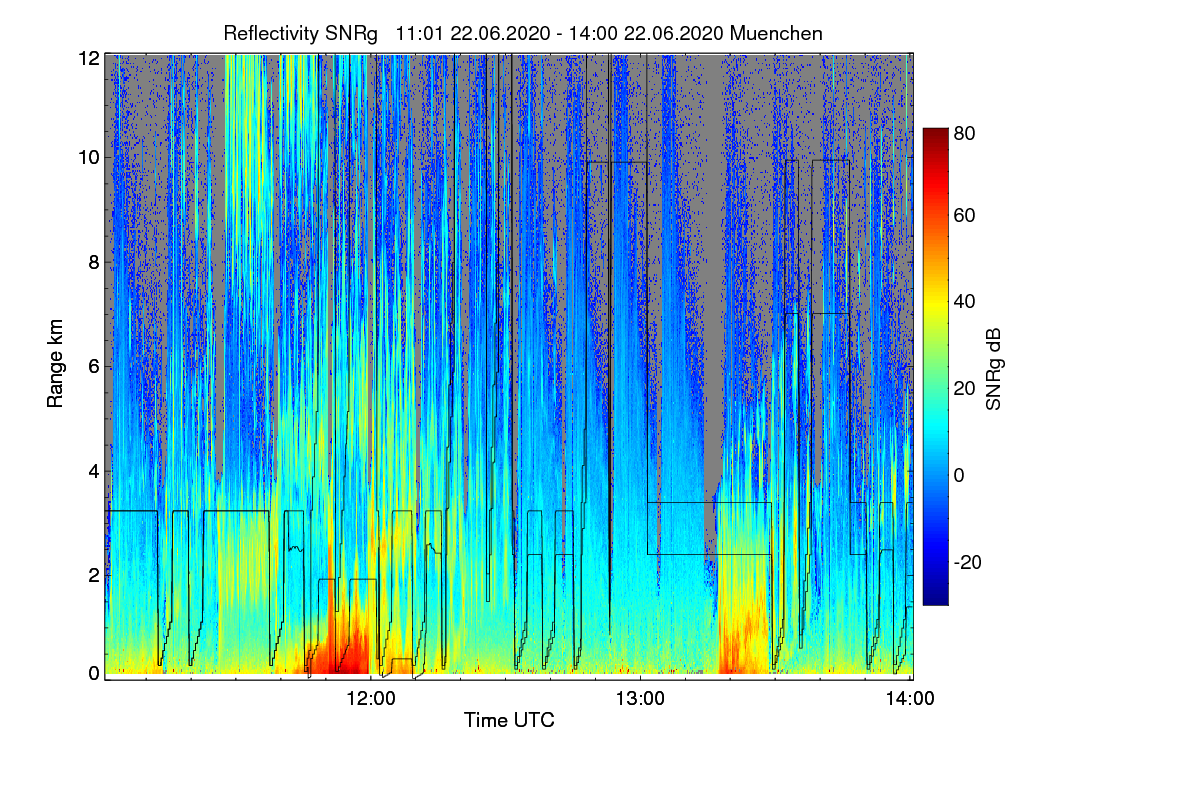Click the y-axis tick label '10'
1200x800 pixels.
(89, 157)
